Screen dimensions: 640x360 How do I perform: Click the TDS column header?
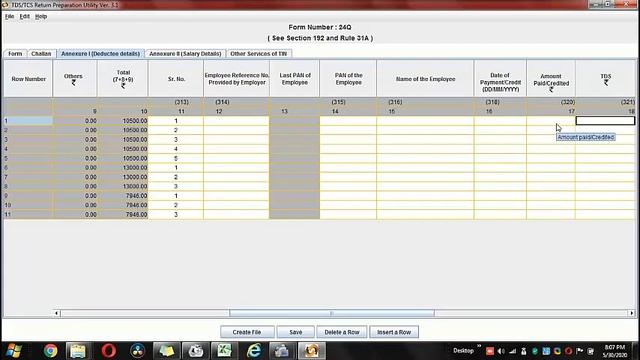(x=606, y=79)
